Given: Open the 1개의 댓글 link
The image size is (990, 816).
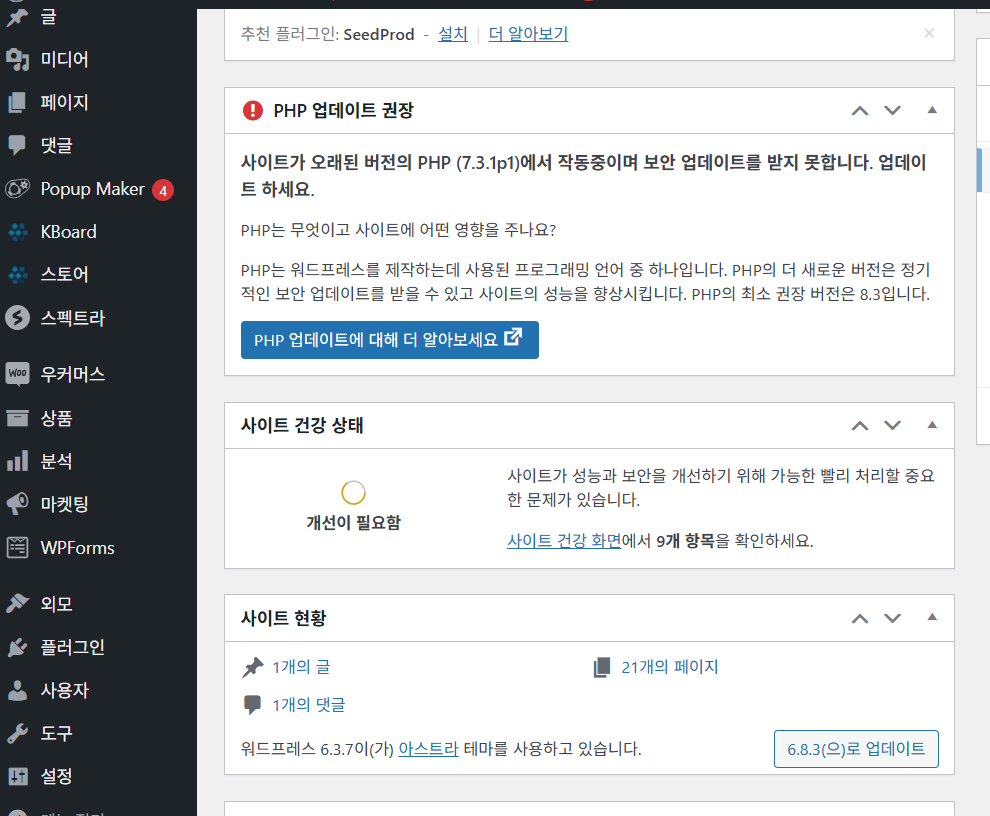Looking at the screenshot, I should 309,705.
